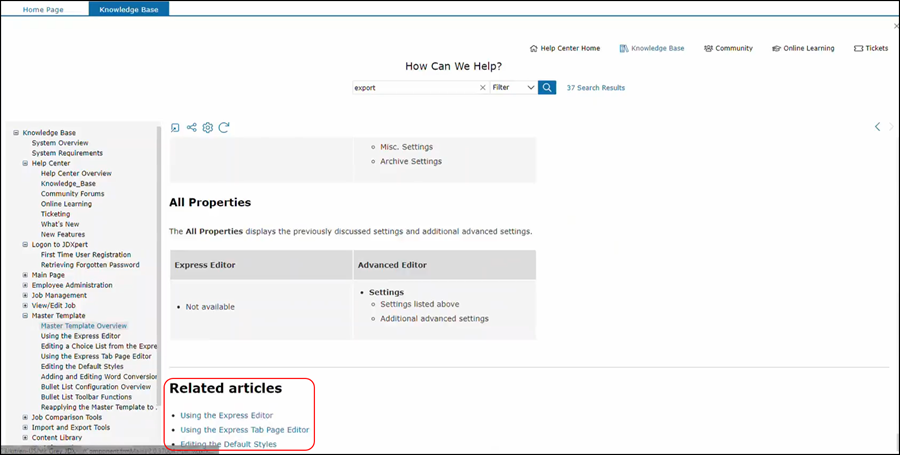Open Using the Express Editor related article
The height and width of the screenshot is (456, 900).
pos(226,415)
